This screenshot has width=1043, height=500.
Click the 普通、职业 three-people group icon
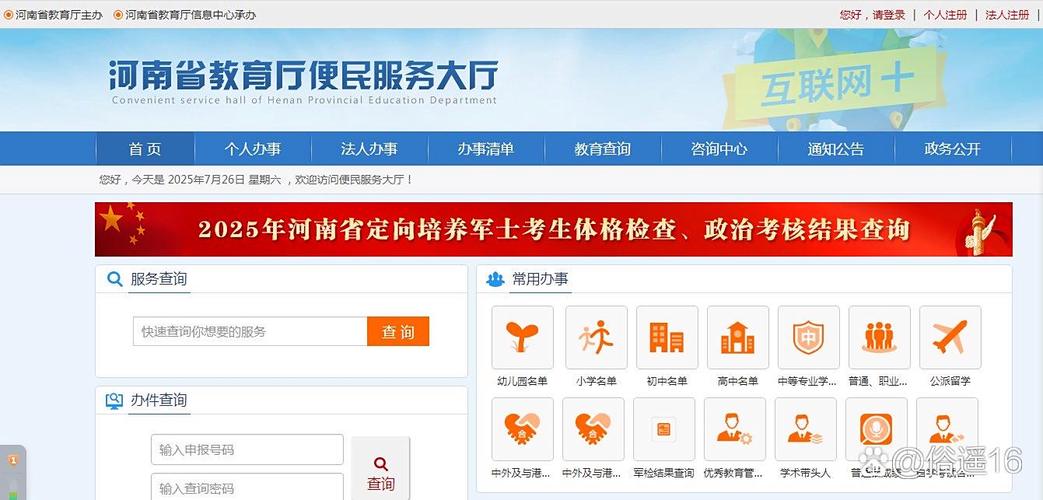[879, 337]
